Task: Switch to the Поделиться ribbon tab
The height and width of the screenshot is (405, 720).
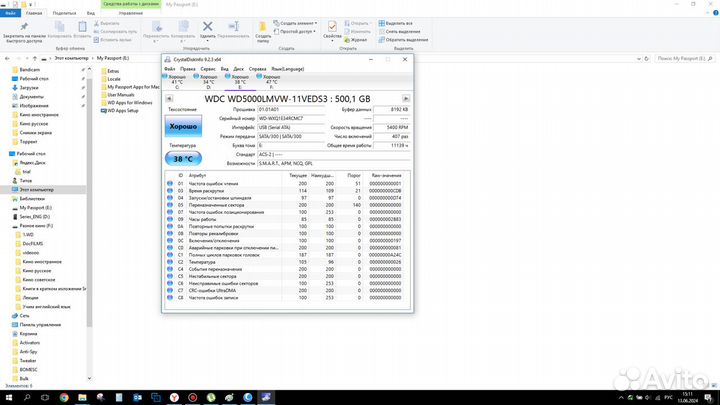Action: click(x=64, y=13)
